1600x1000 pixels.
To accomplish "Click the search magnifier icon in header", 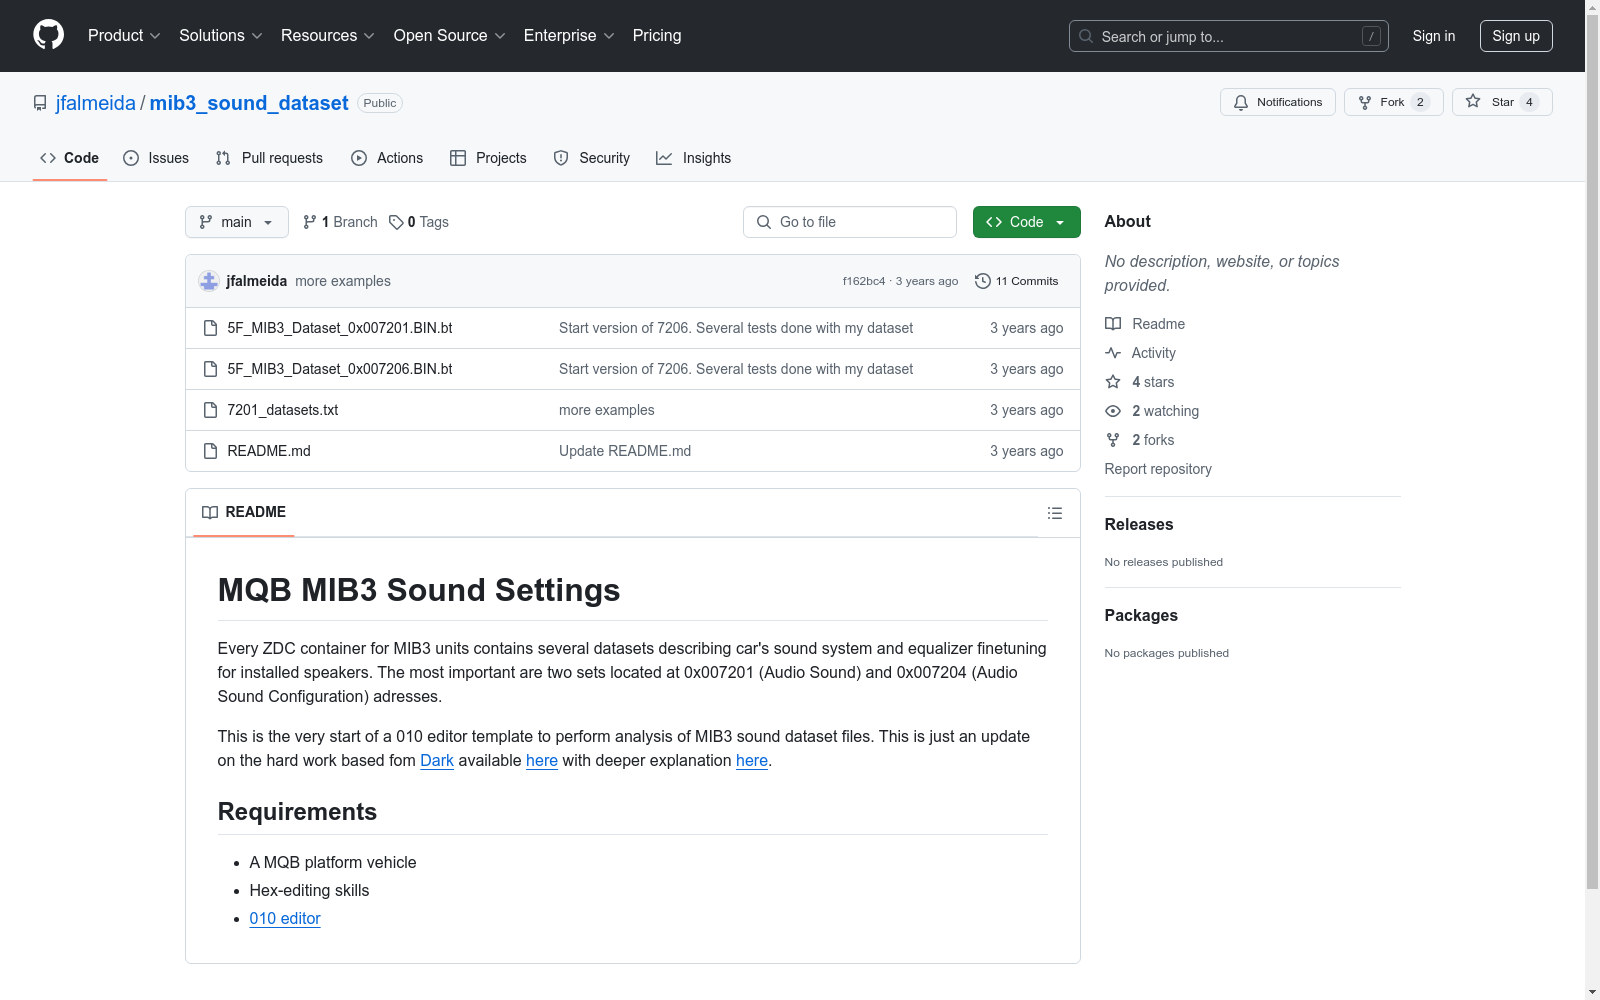I will tap(1086, 36).
